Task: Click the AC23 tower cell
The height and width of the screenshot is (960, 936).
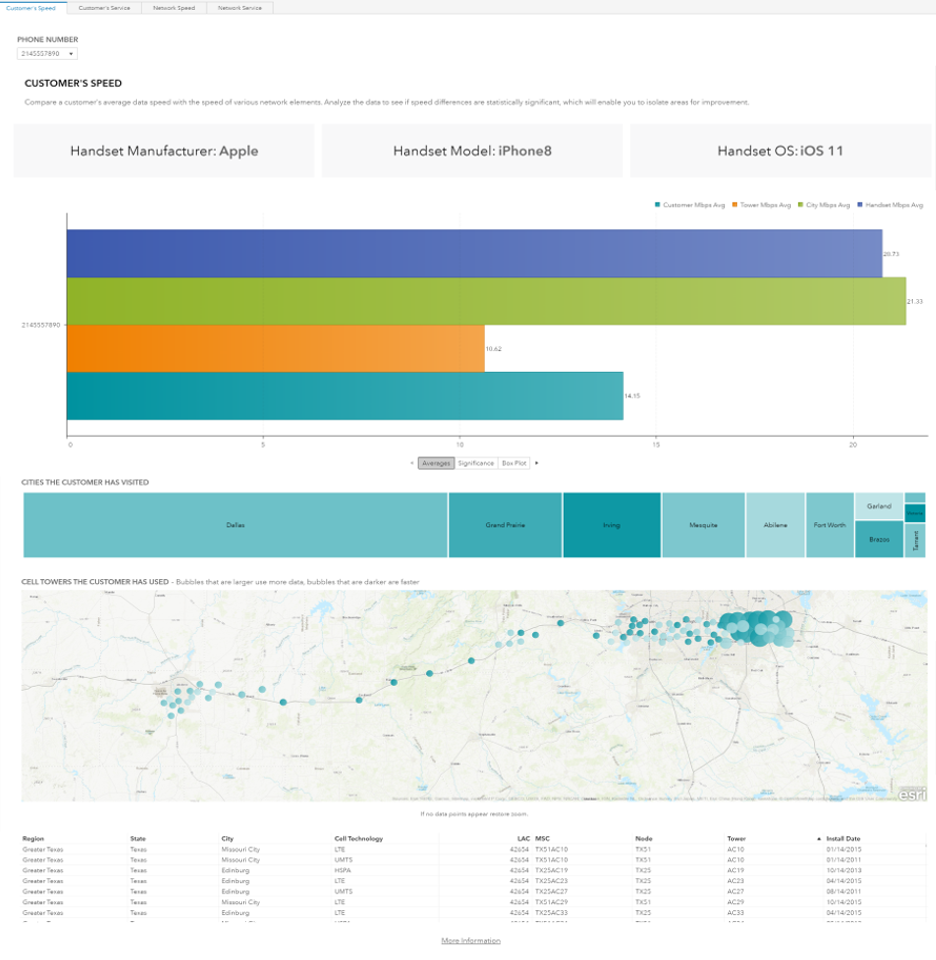Action: [x=735, y=881]
